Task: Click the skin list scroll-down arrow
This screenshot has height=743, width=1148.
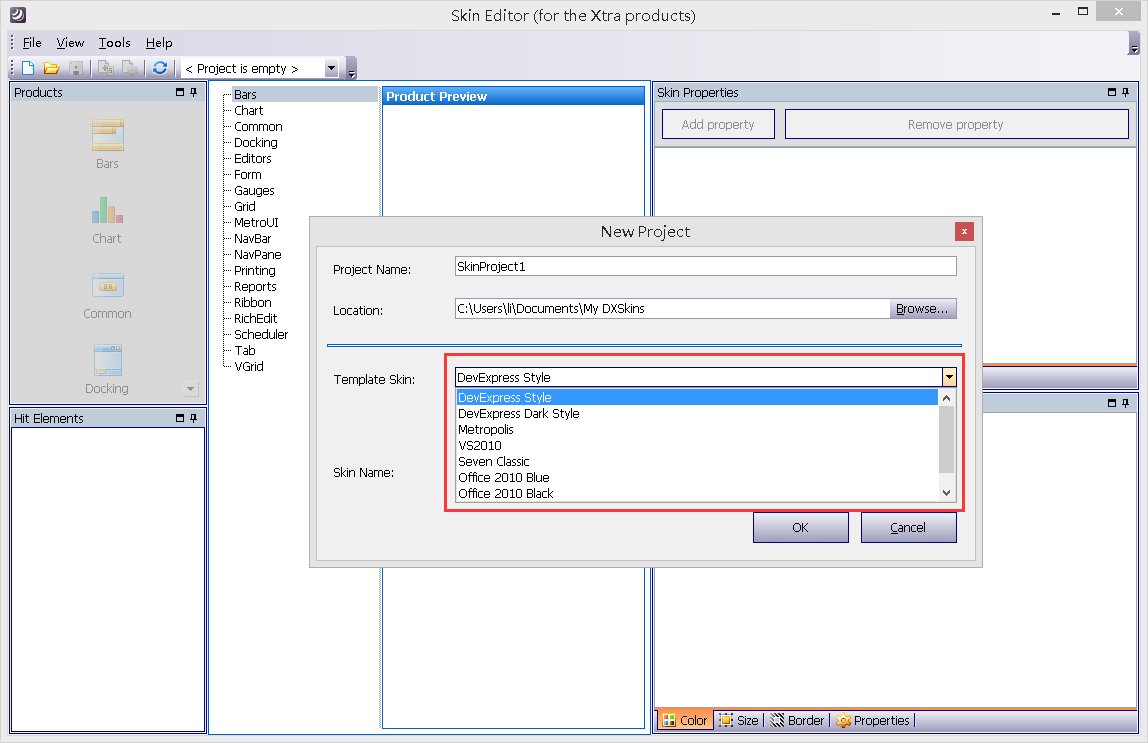Action: (946, 493)
